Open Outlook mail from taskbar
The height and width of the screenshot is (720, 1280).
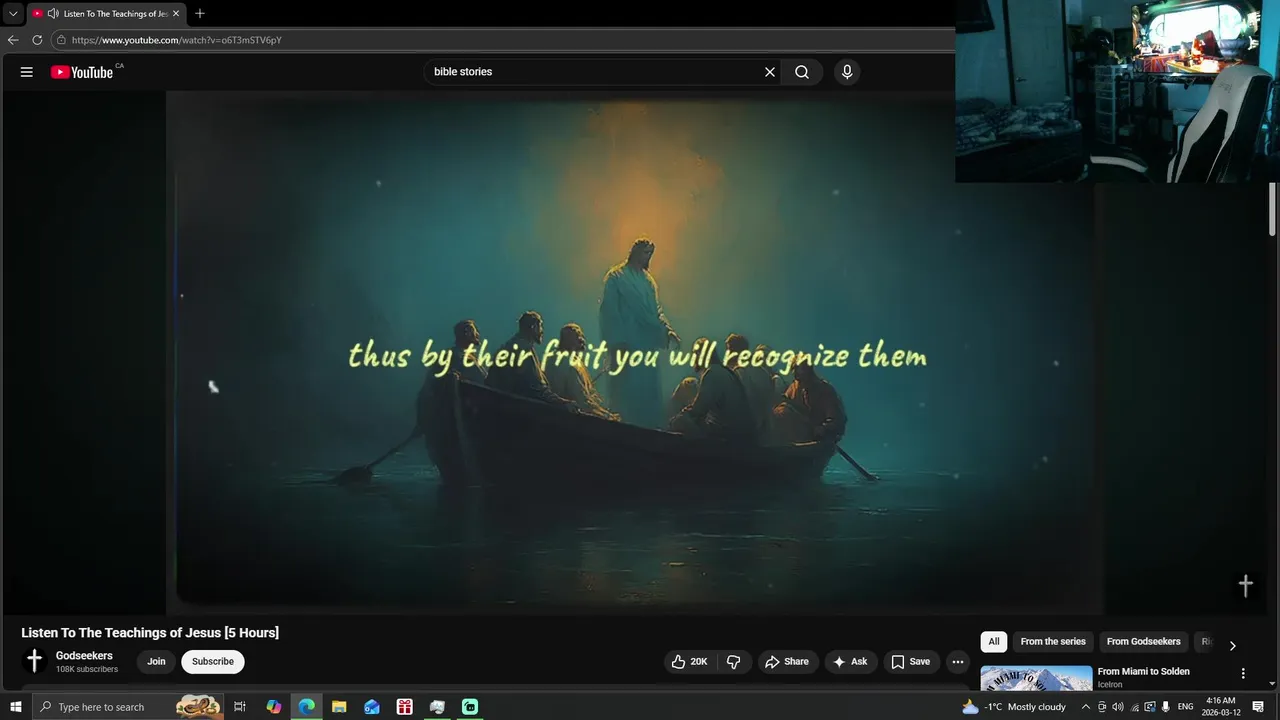[372, 707]
